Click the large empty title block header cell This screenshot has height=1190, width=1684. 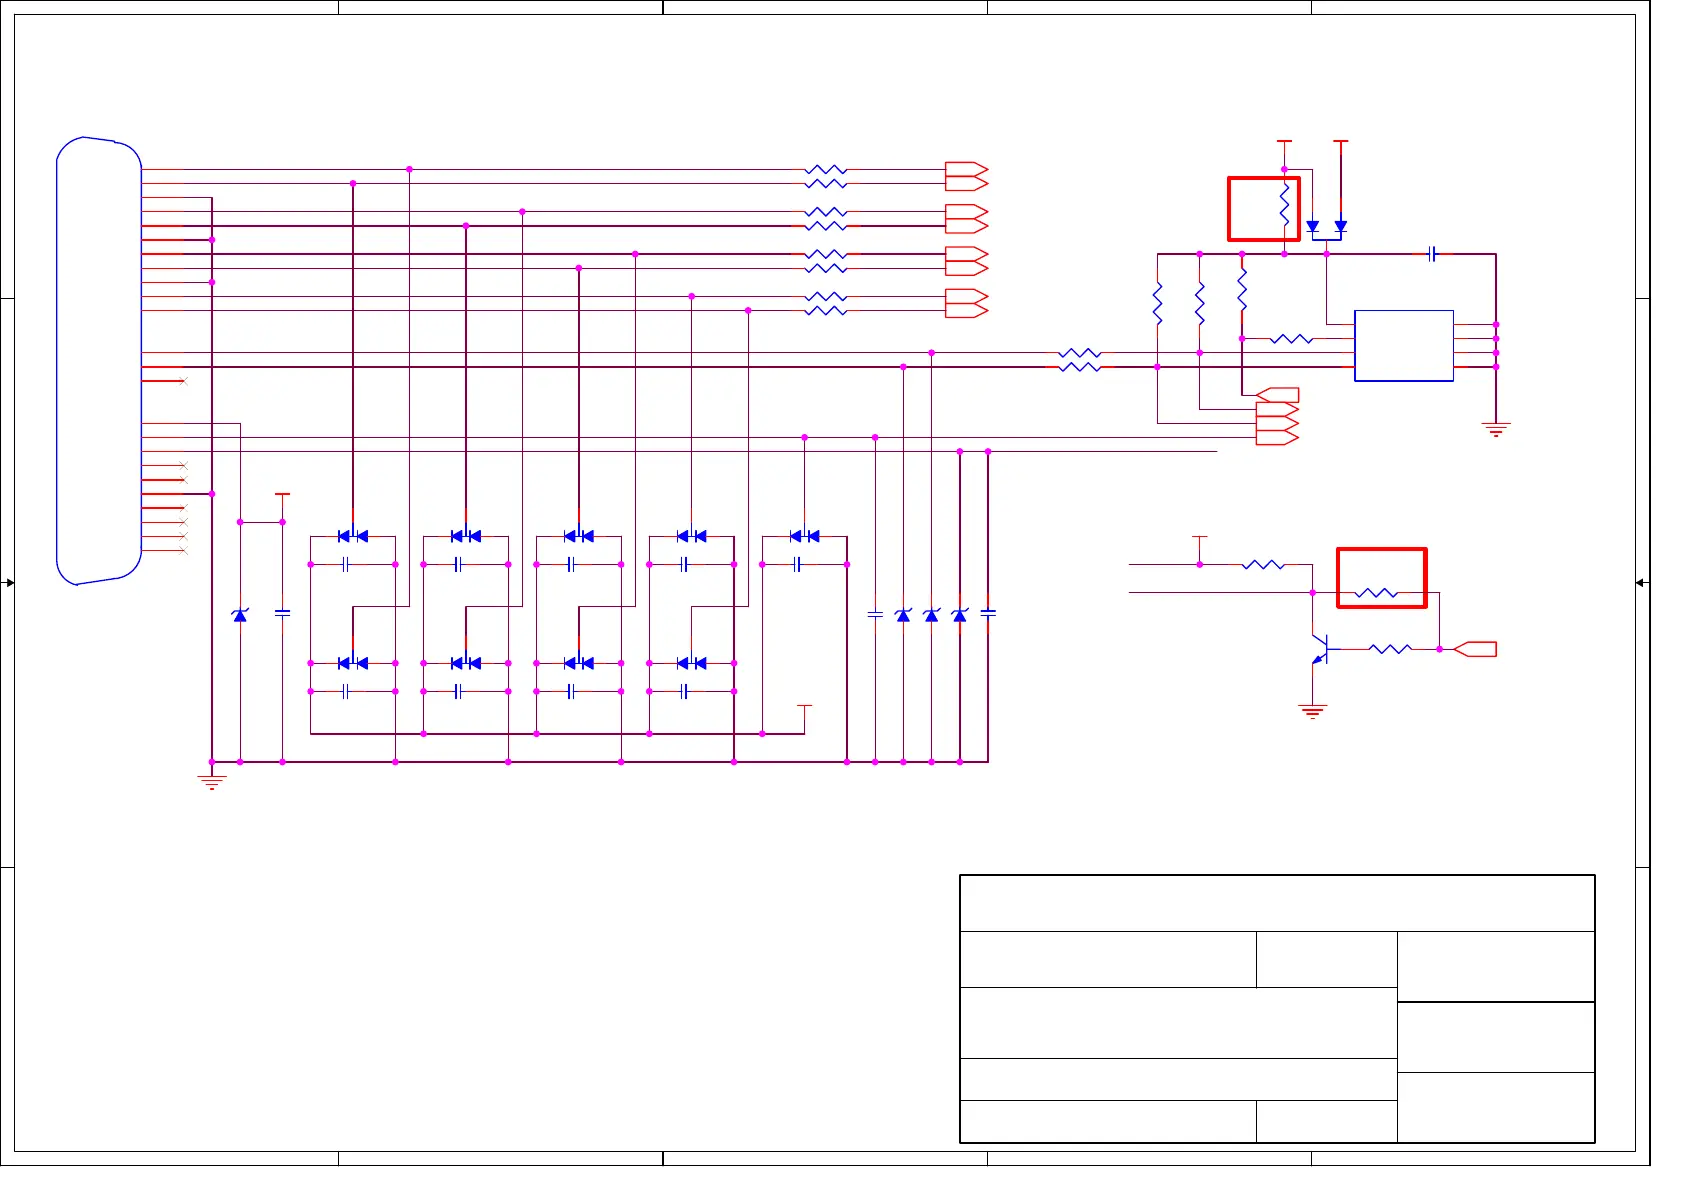point(1276,903)
